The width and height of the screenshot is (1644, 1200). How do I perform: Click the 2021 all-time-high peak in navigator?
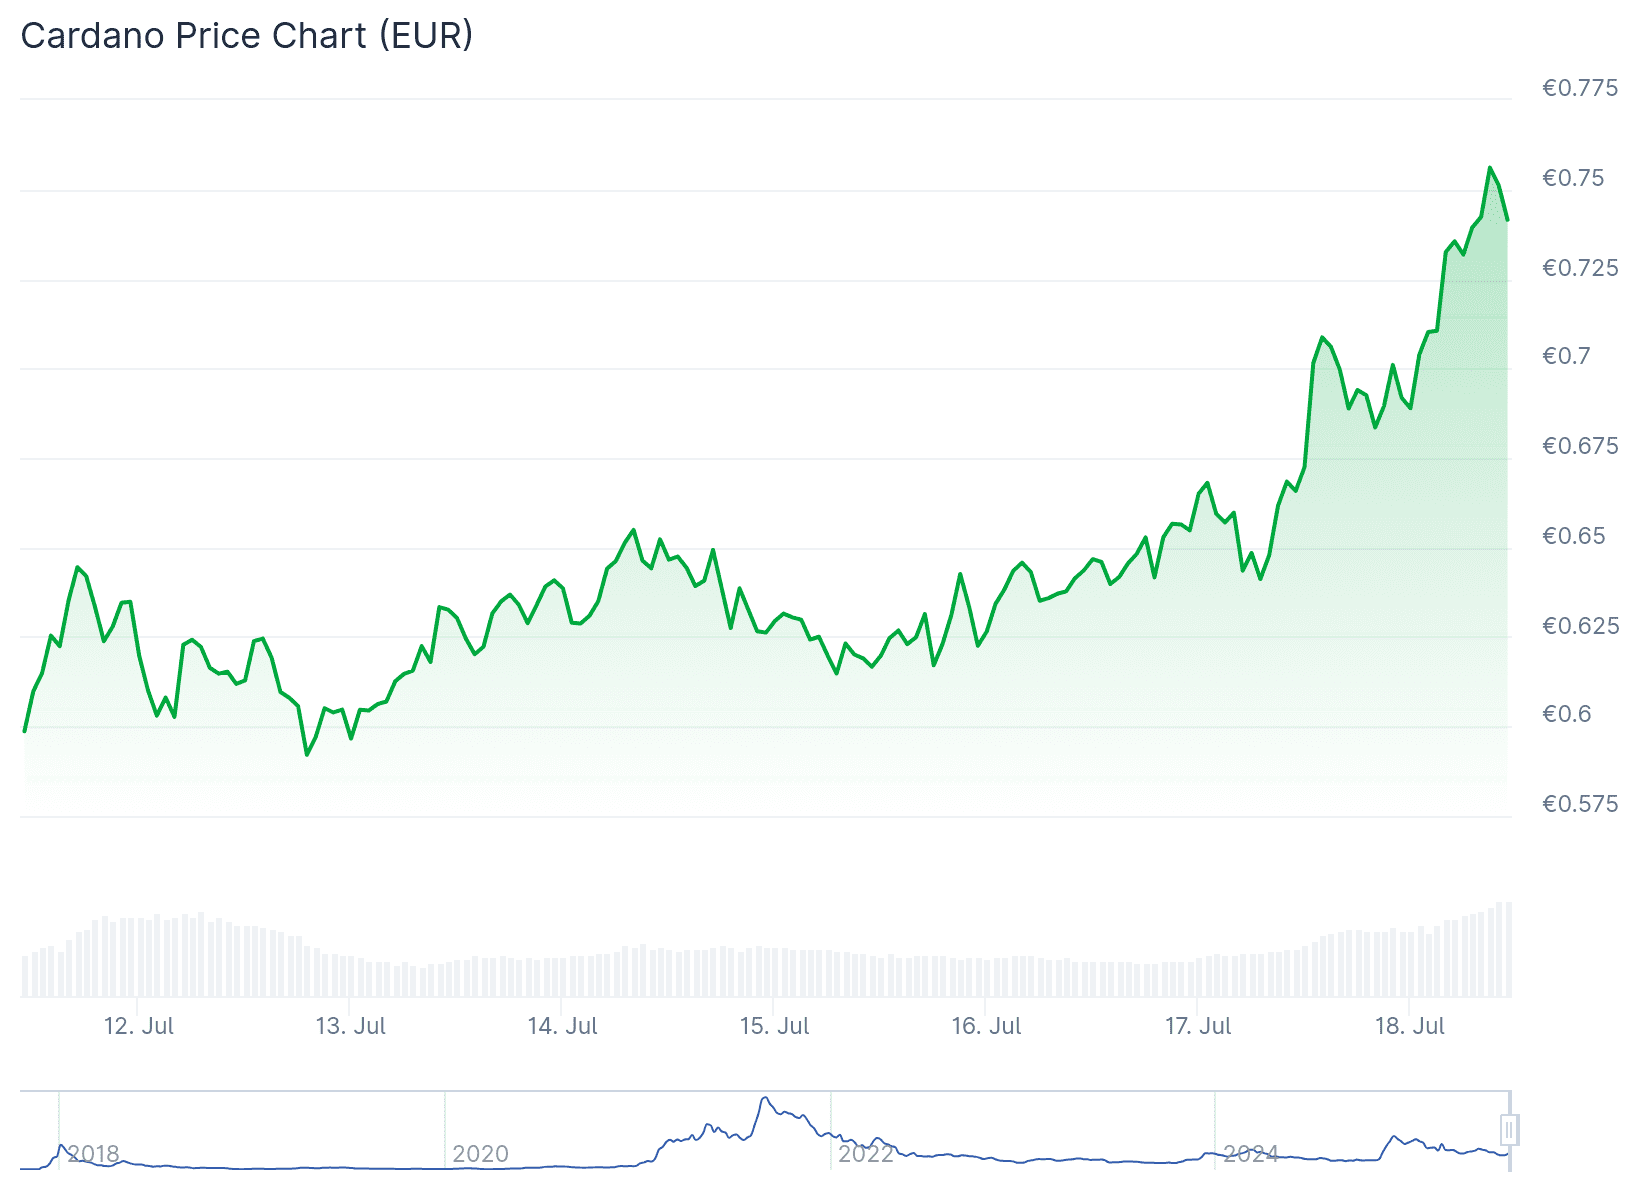coord(765,1099)
